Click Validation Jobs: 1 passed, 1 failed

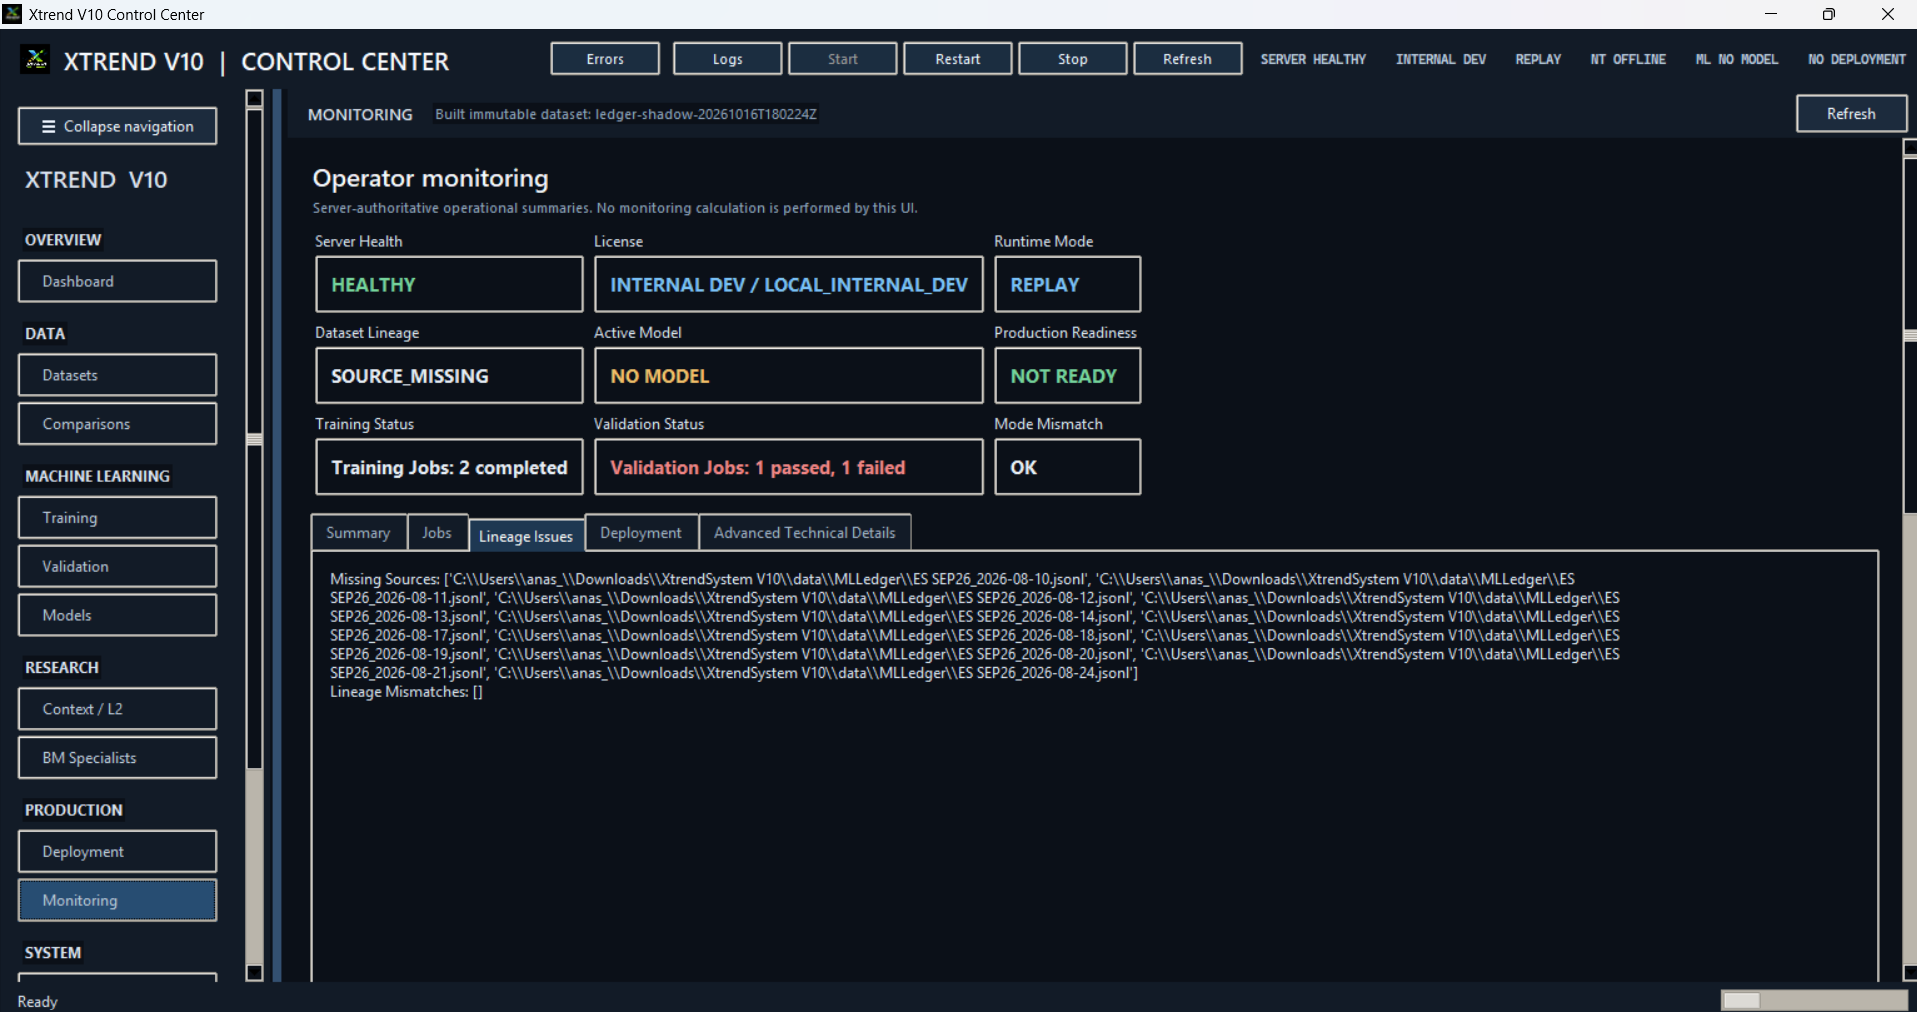pos(789,467)
